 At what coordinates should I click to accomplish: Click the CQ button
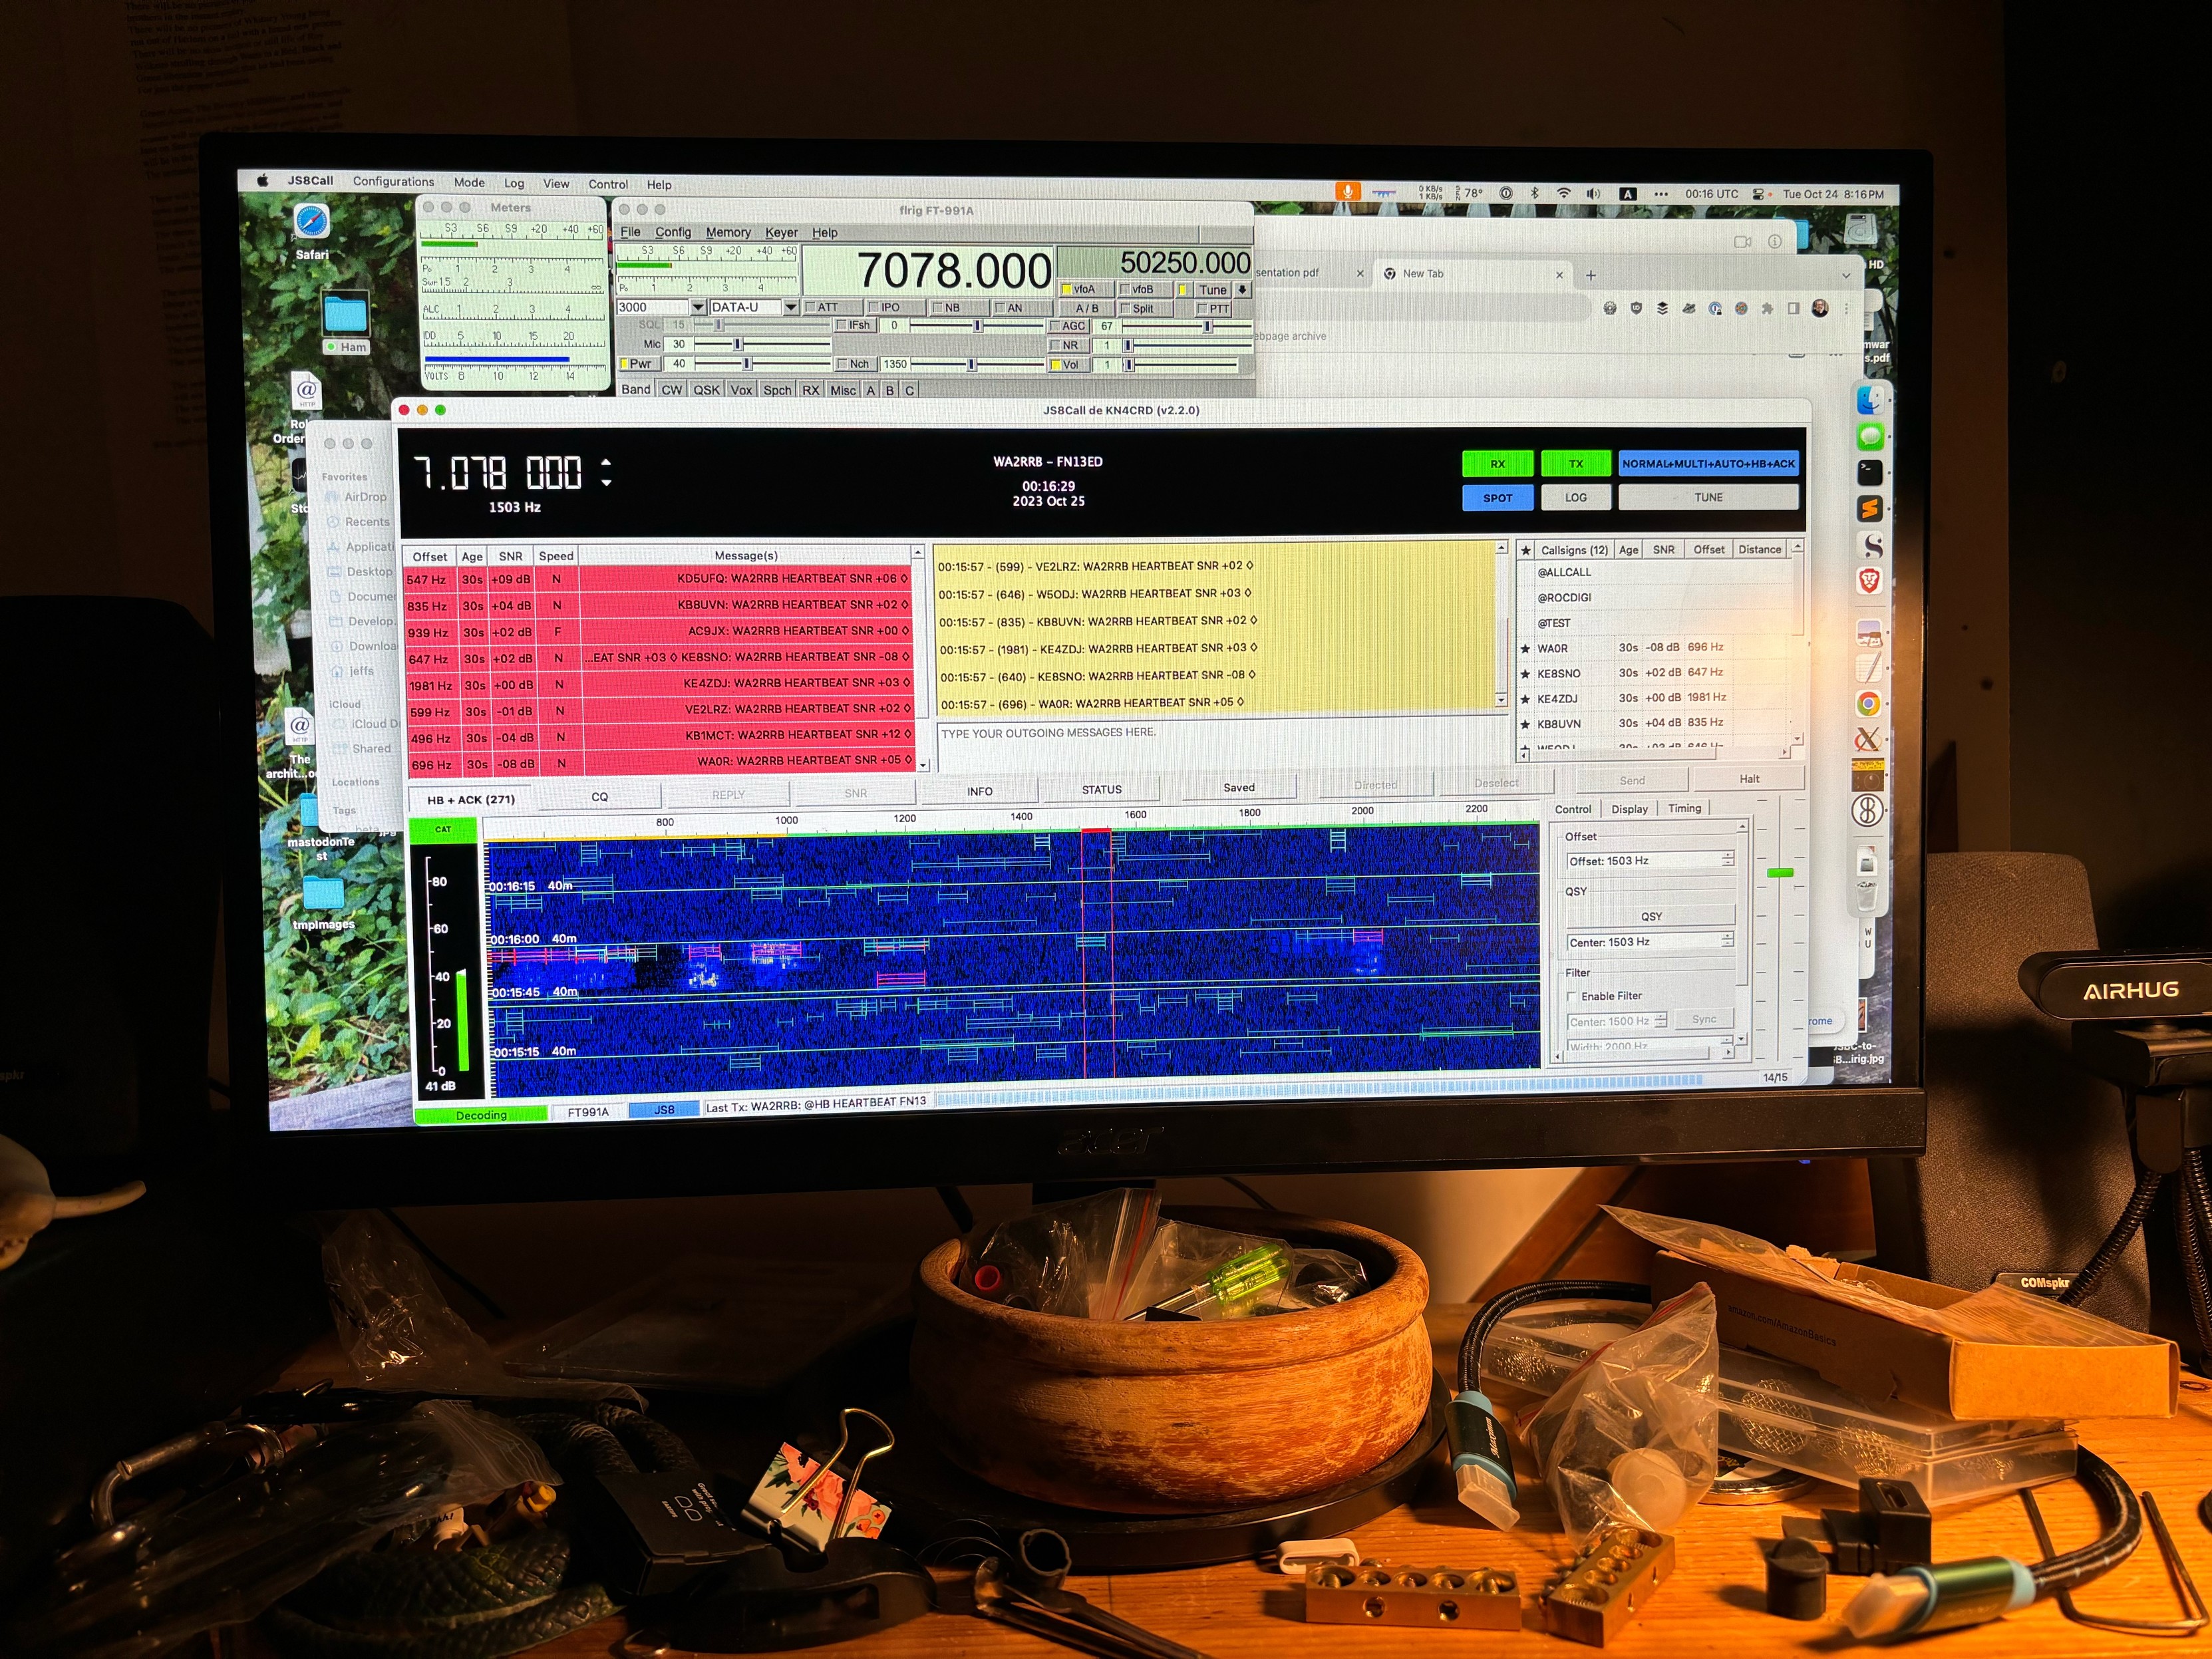click(599, 797)
